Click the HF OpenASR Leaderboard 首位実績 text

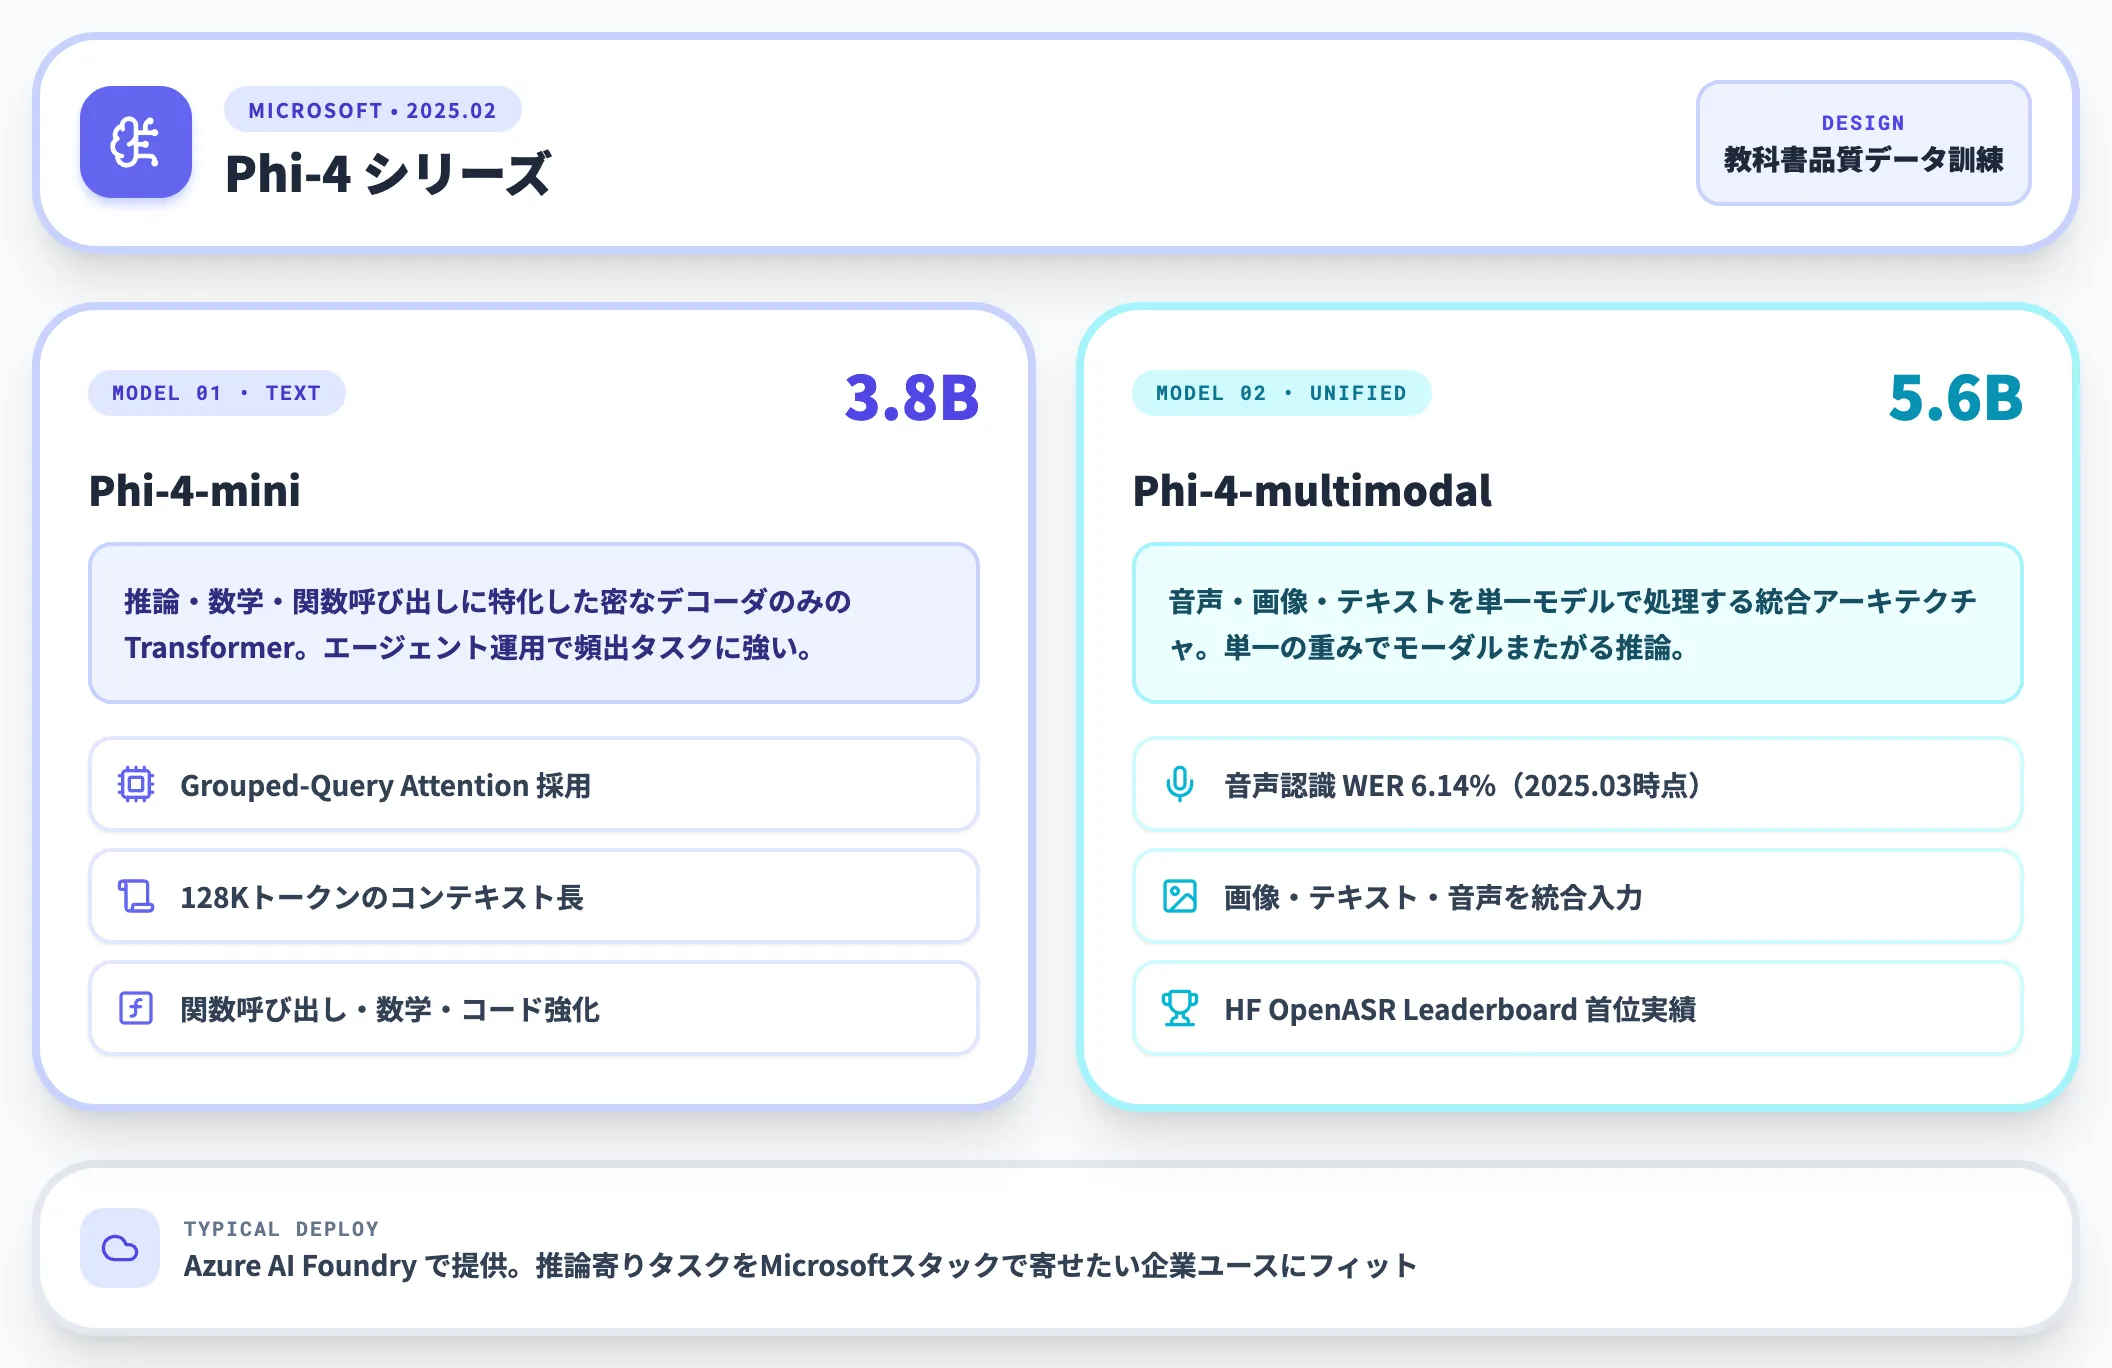pyautogui.click(x=1460, y=1010)
